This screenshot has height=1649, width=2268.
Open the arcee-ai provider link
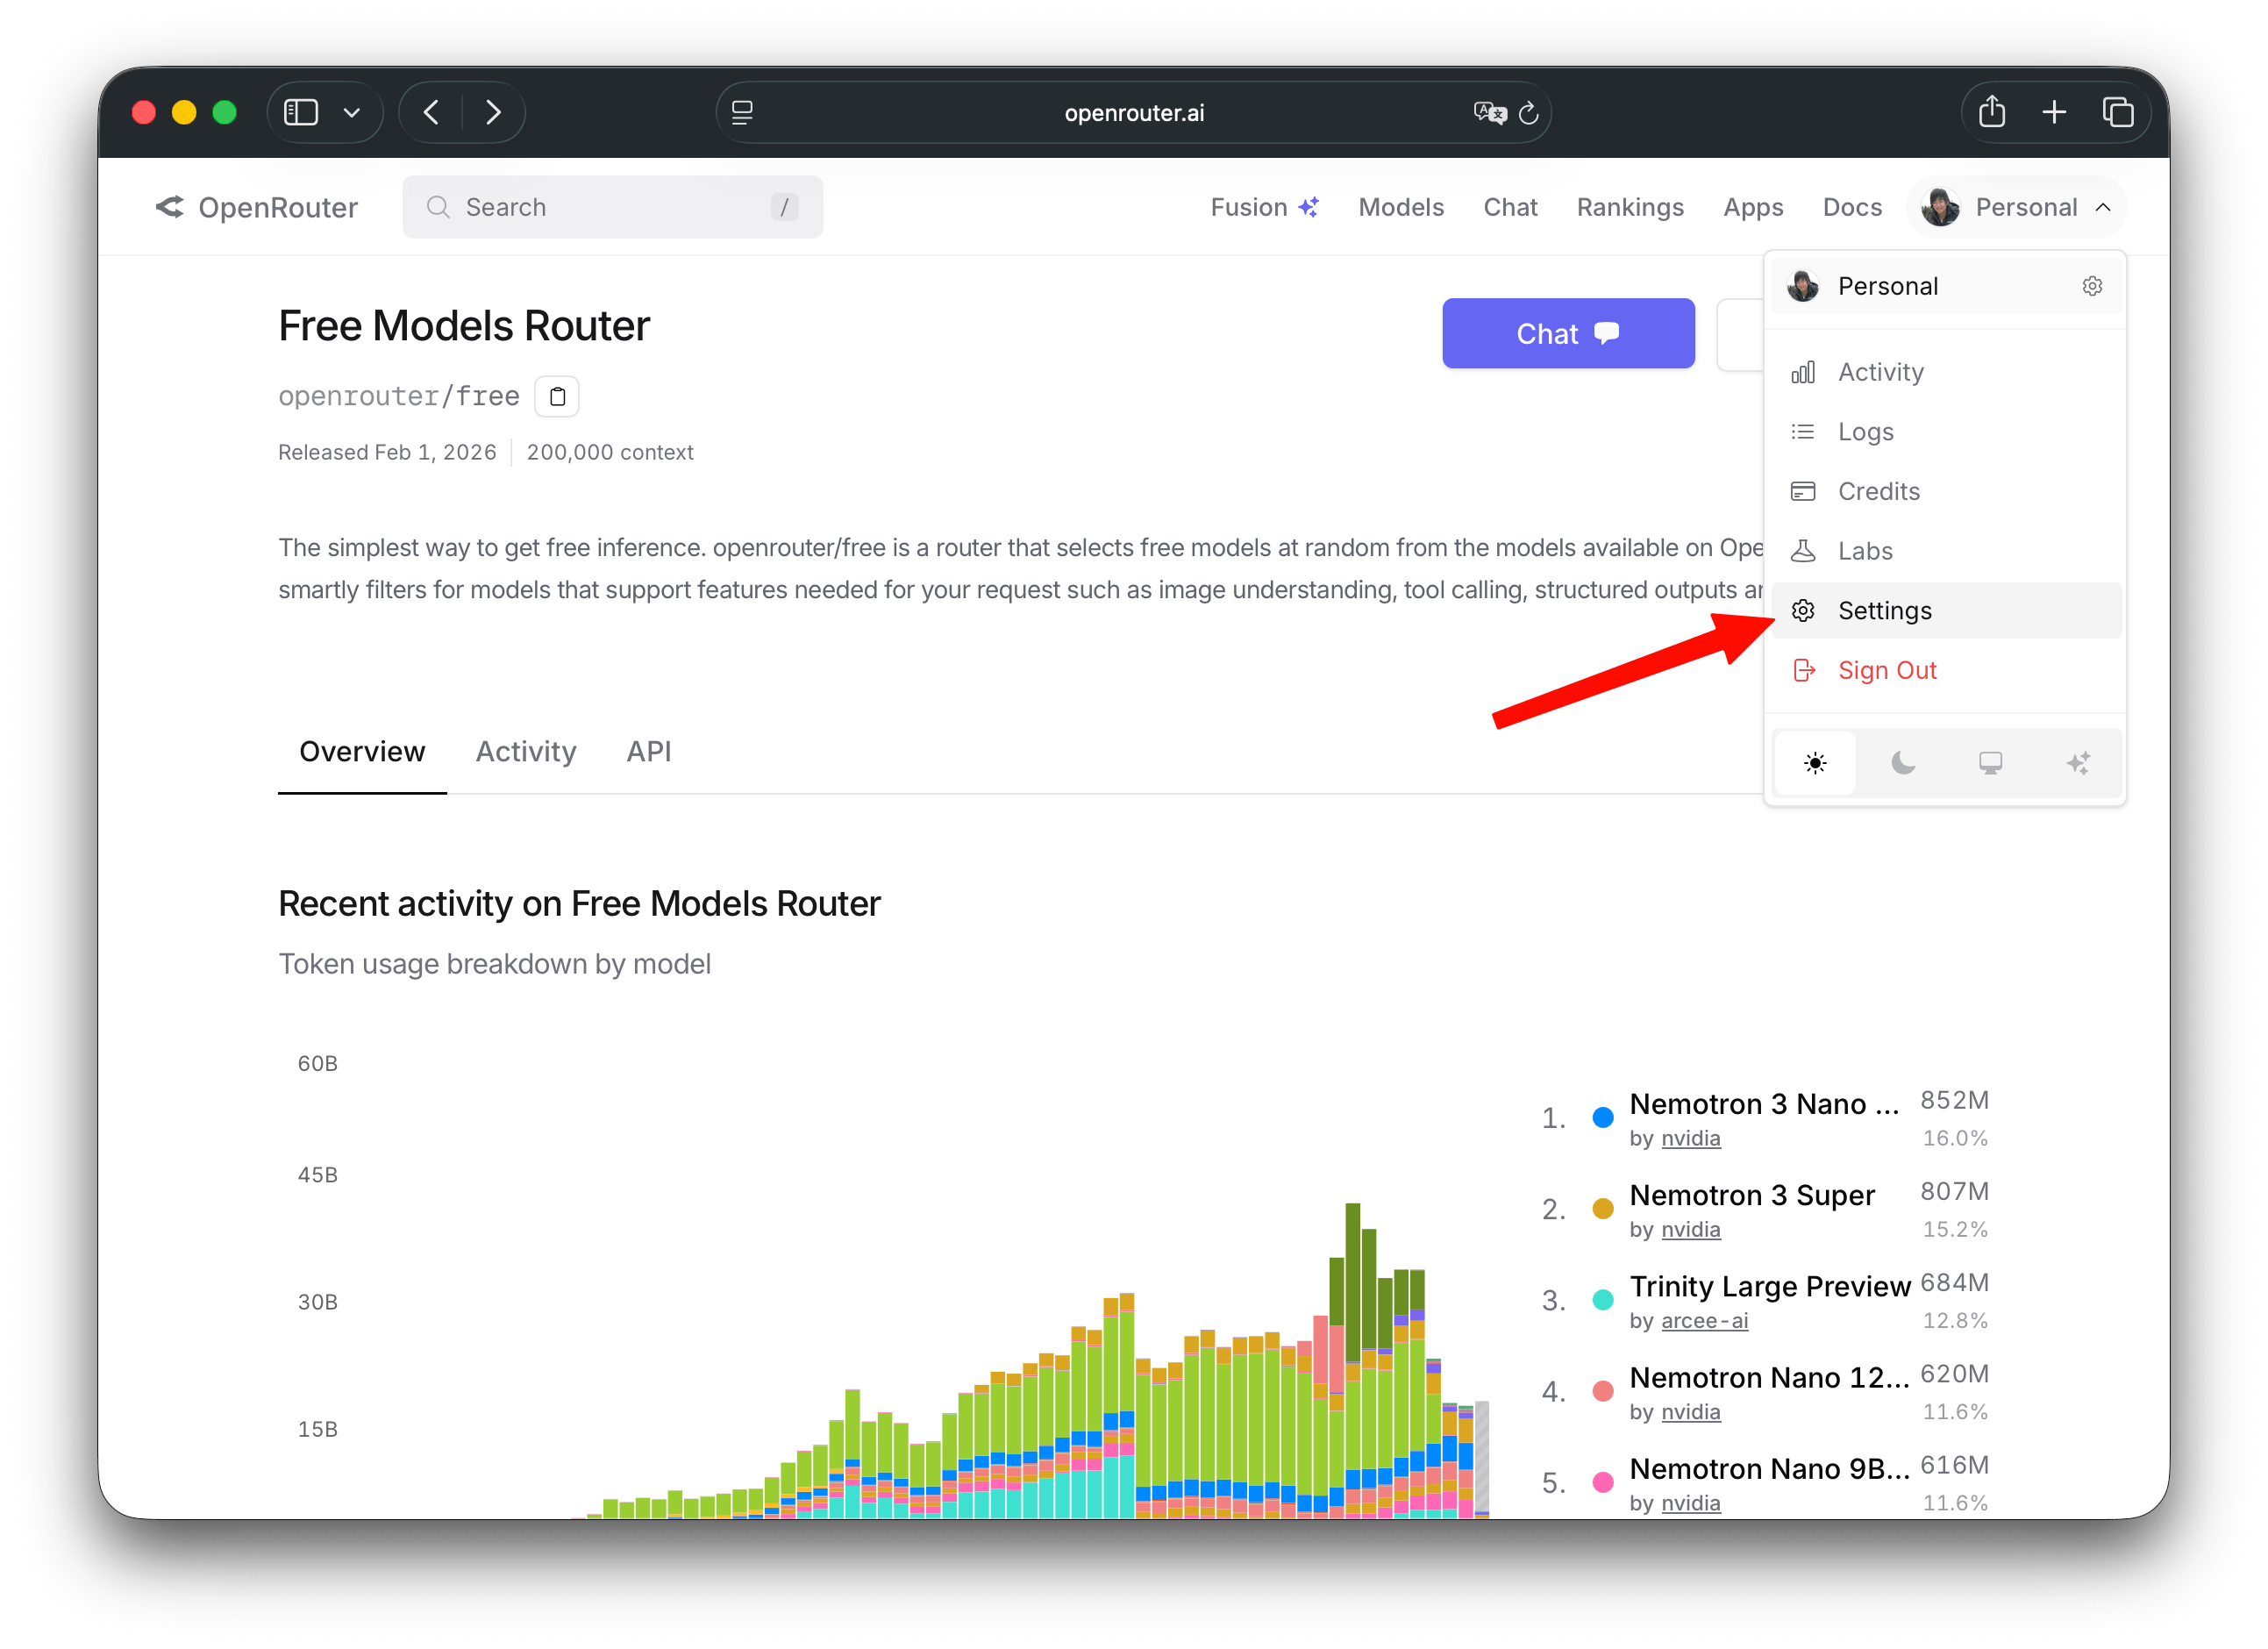tap(1704, 1321)
